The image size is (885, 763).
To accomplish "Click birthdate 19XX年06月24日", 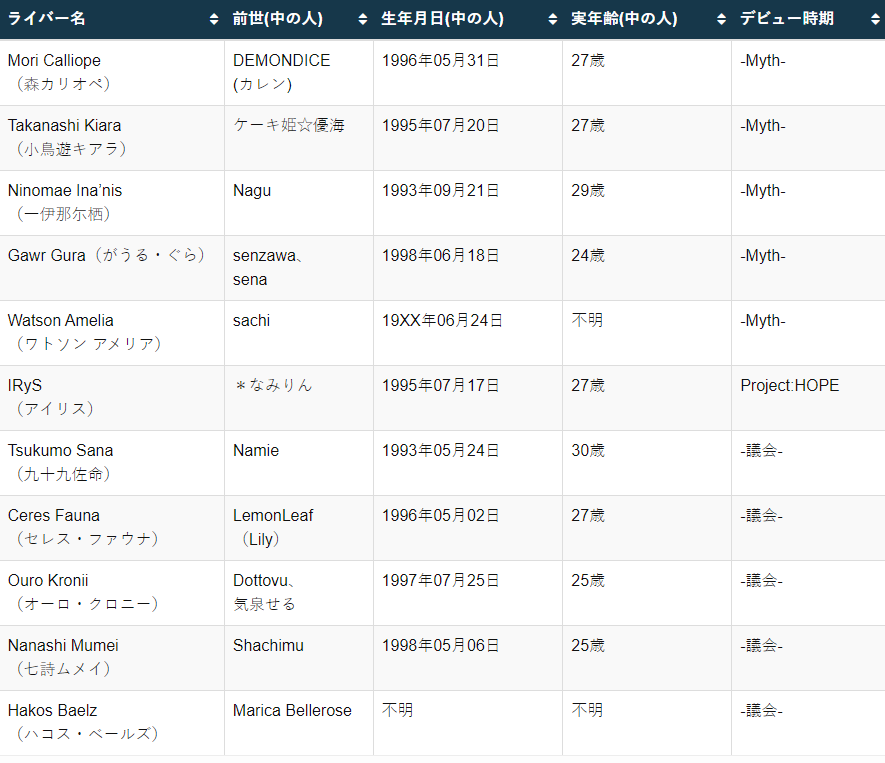I will point(442,320).
